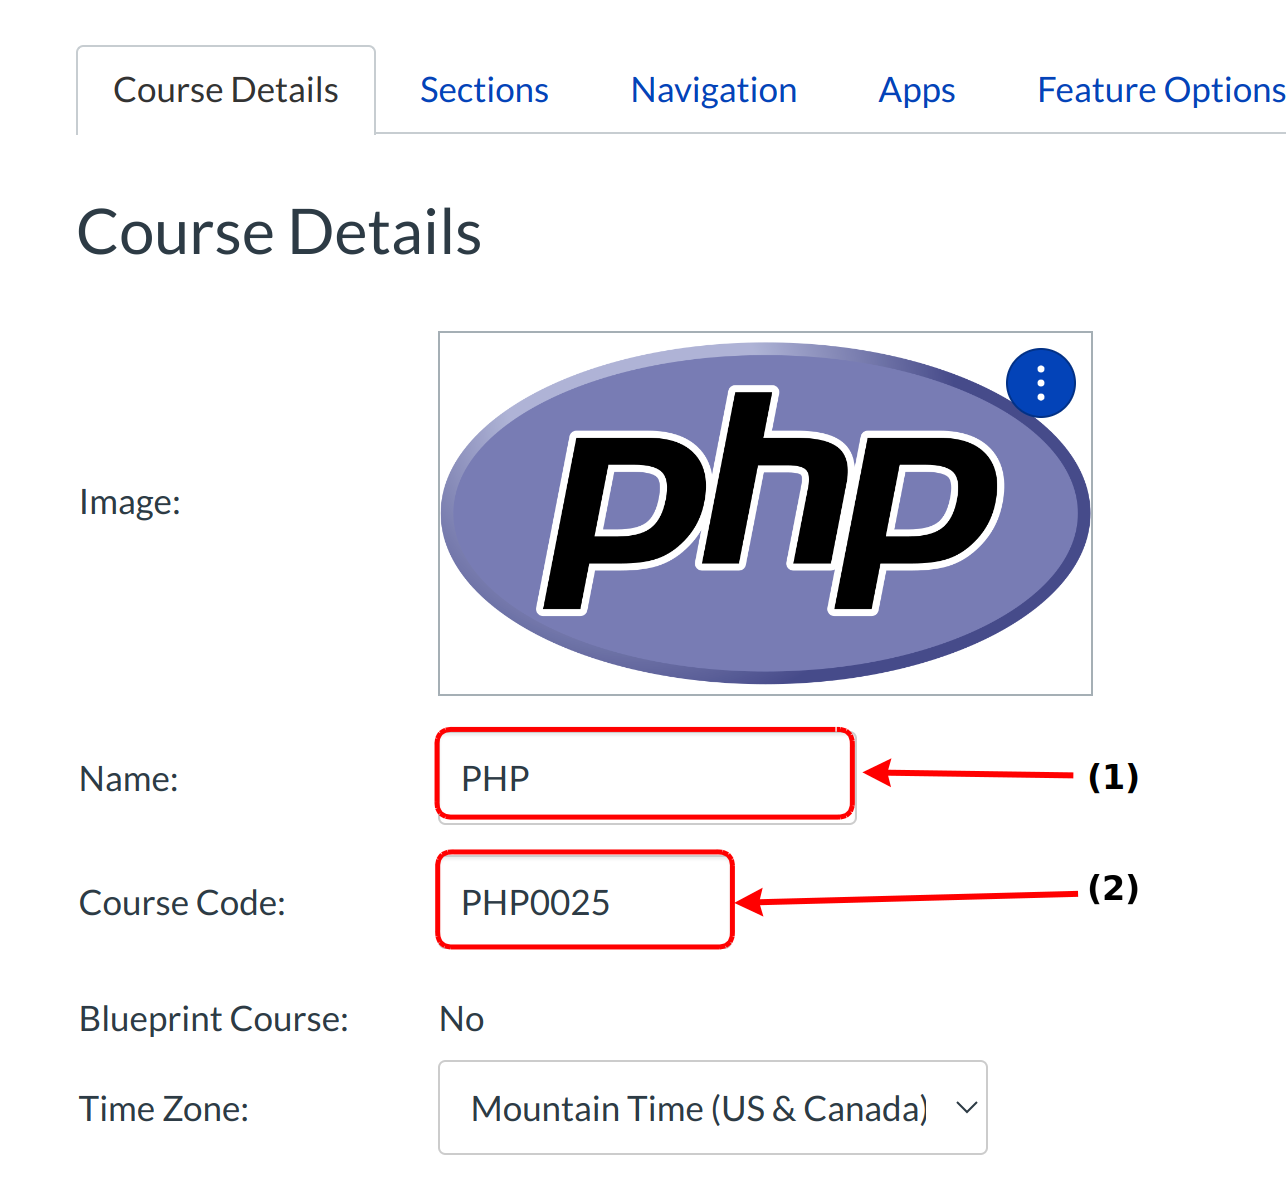Click the annotation marker labeled (2)
Image resolution: width=1286 pixels, height=1182 pixels.
point(1113,887)
